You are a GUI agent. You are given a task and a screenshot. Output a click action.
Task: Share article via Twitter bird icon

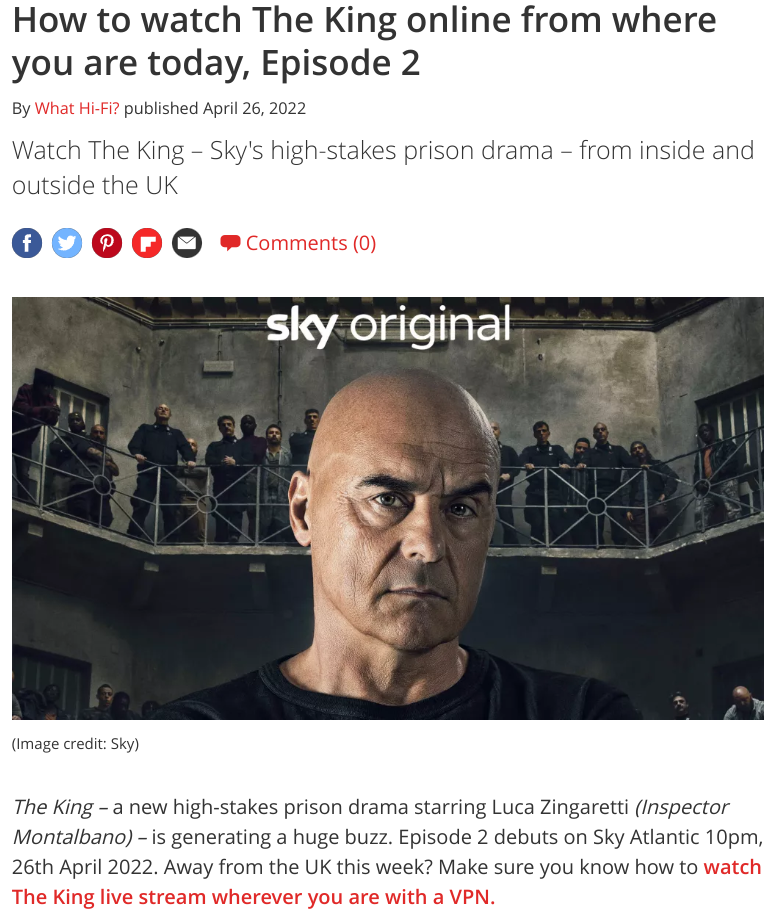(x=67, y=243)
